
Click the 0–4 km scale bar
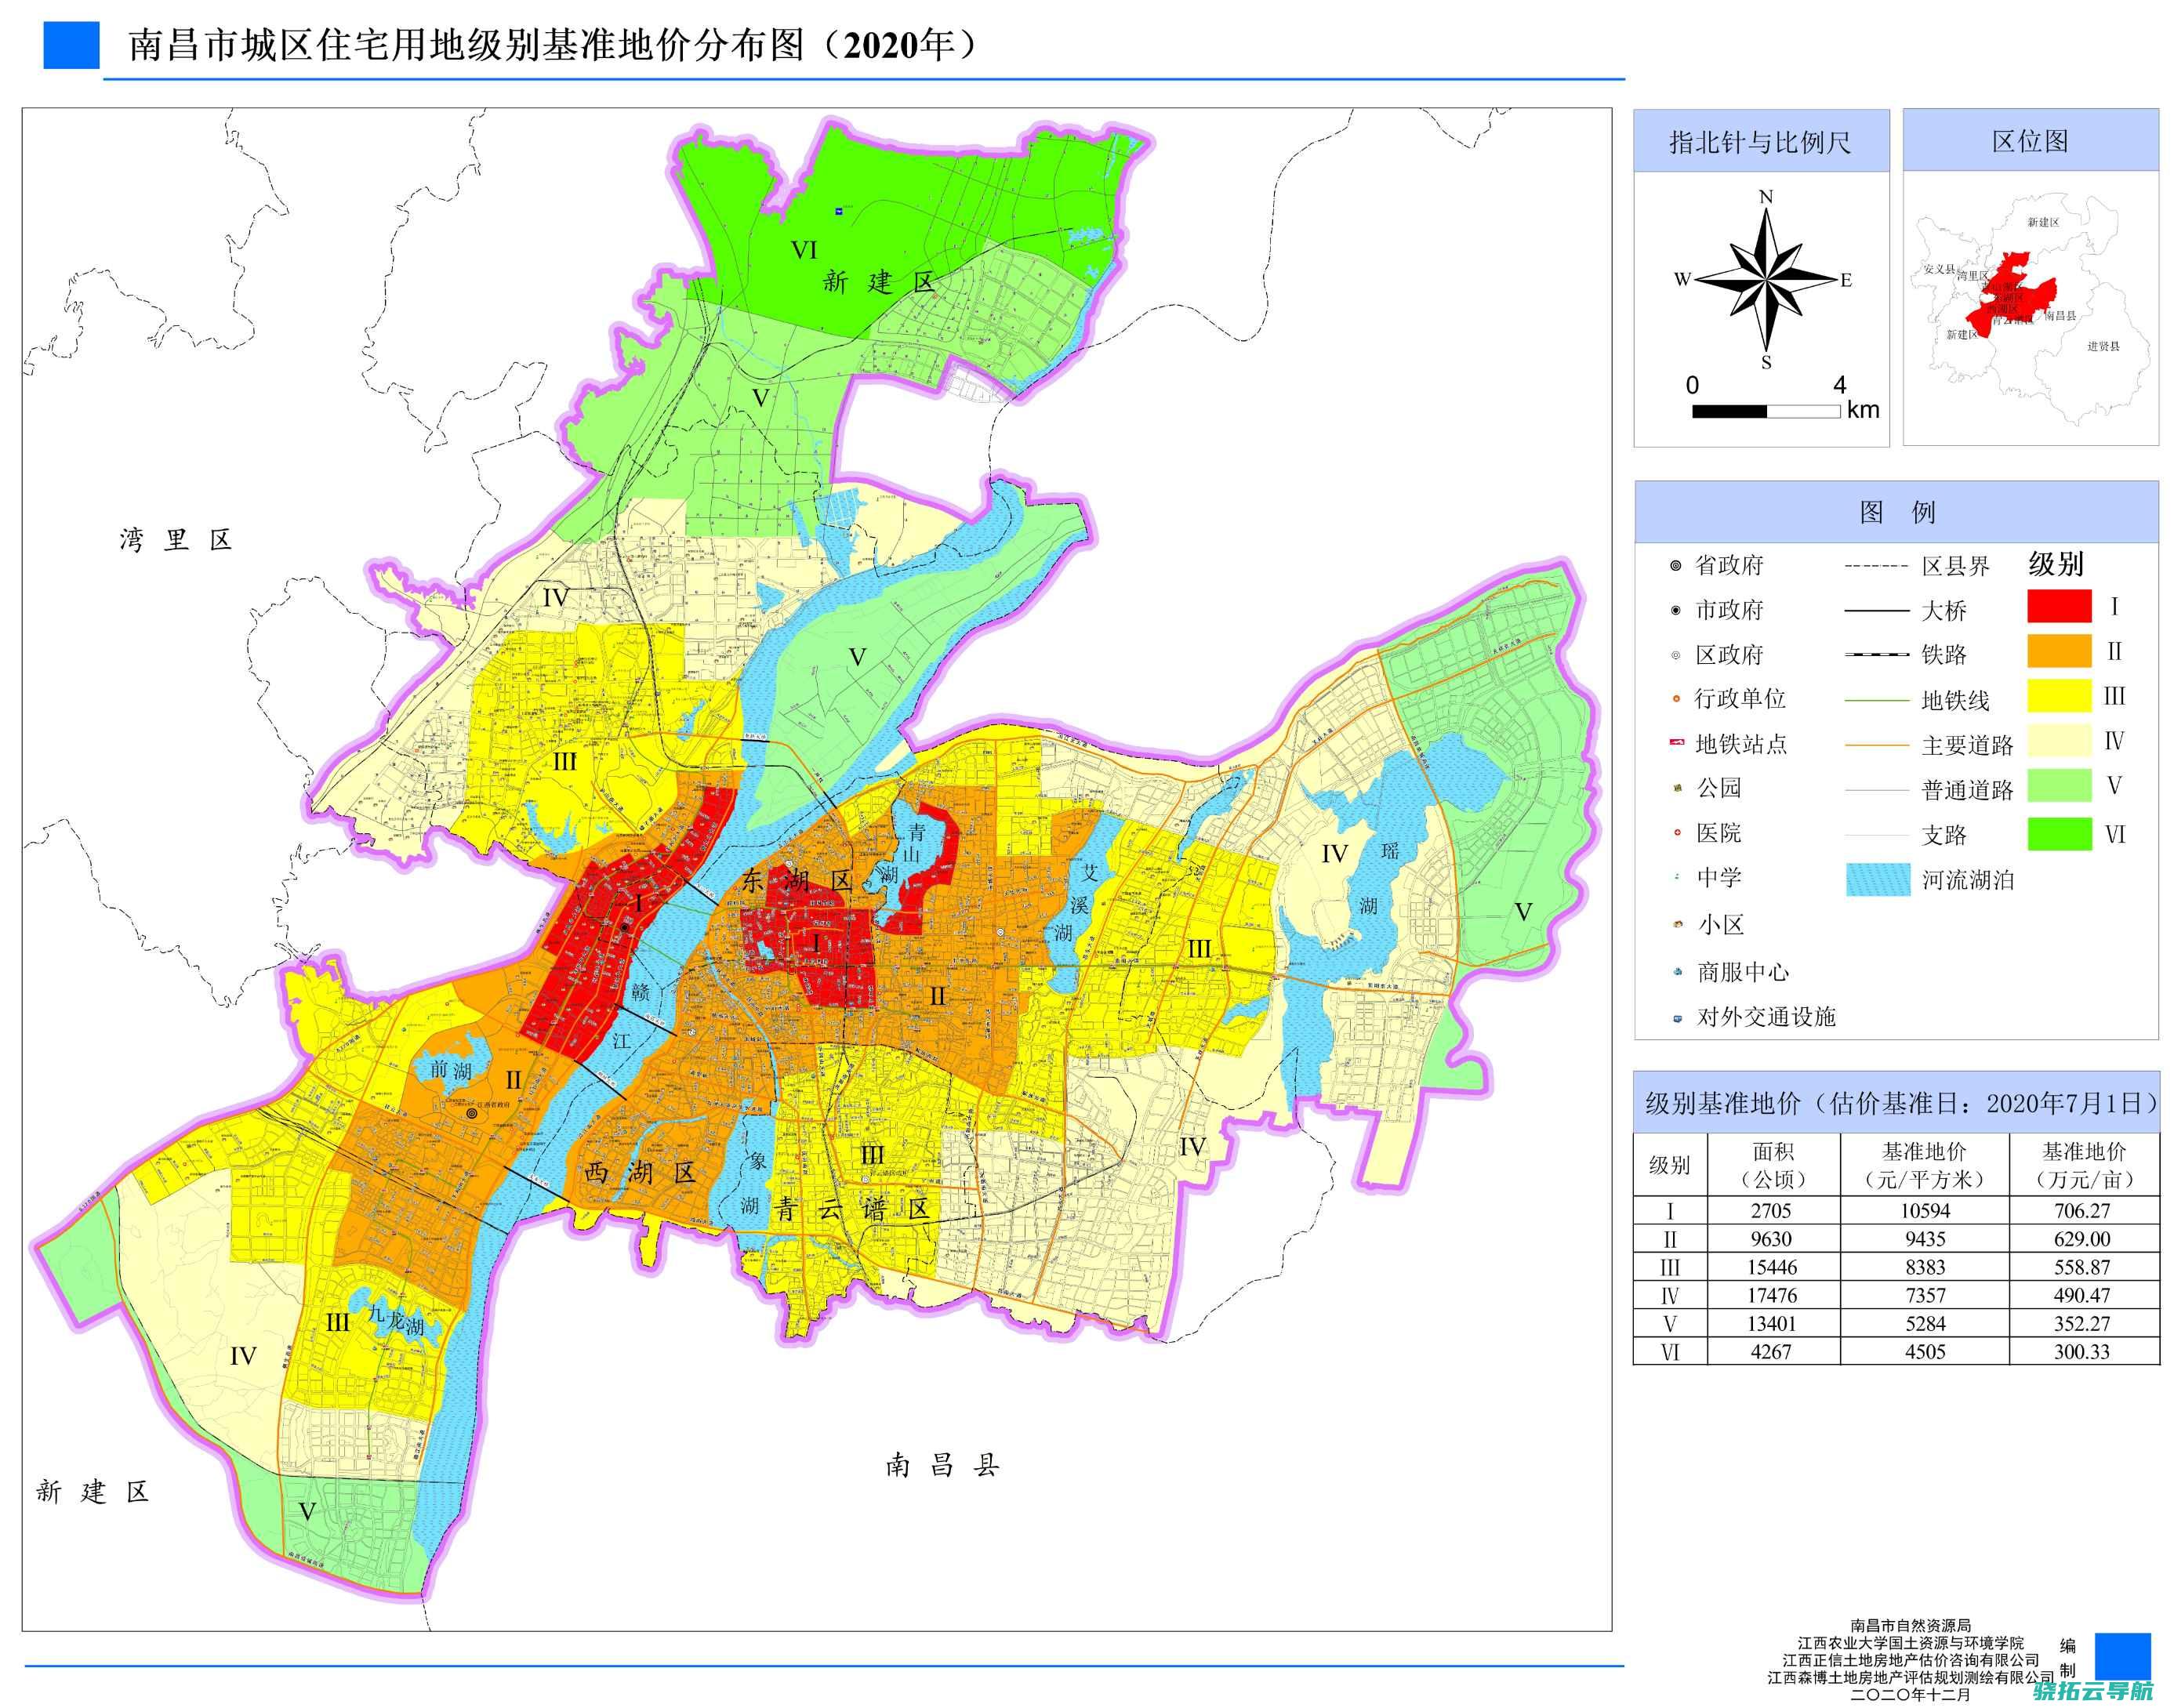tap(1766, 411)
